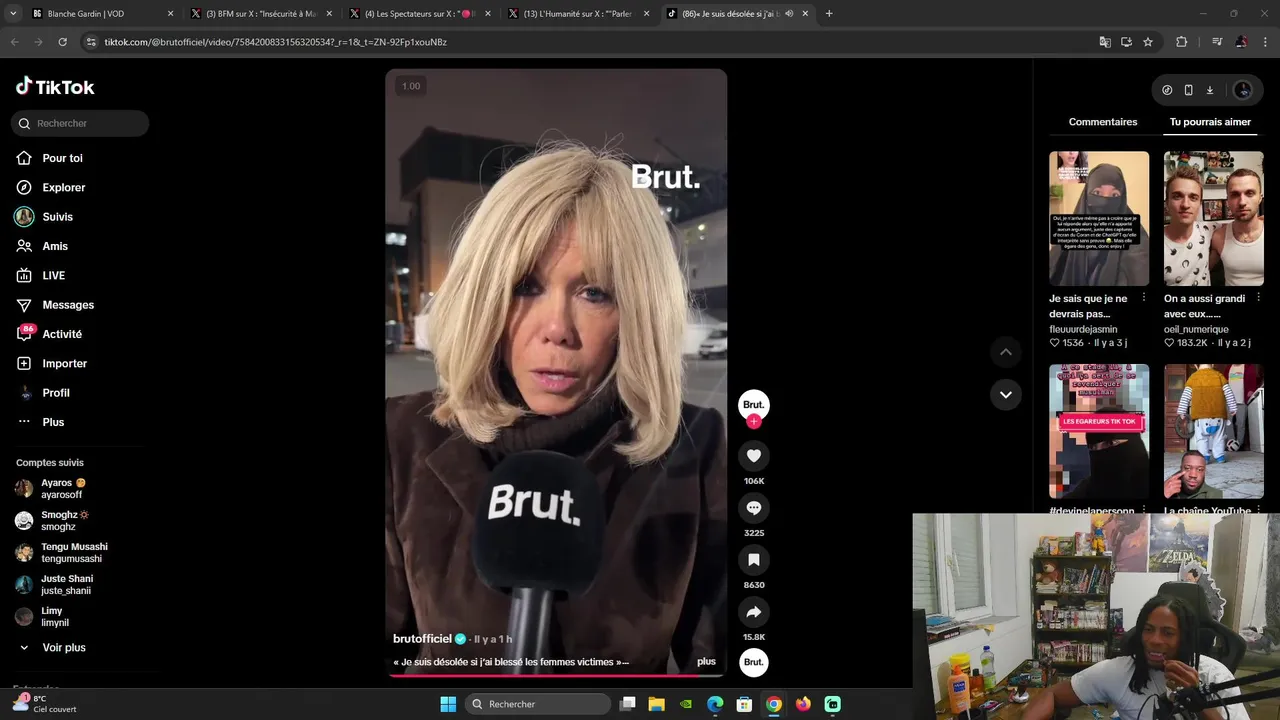Open Chrome media controls icon
The image size is (1280, 720).
tap(1217, 42)
